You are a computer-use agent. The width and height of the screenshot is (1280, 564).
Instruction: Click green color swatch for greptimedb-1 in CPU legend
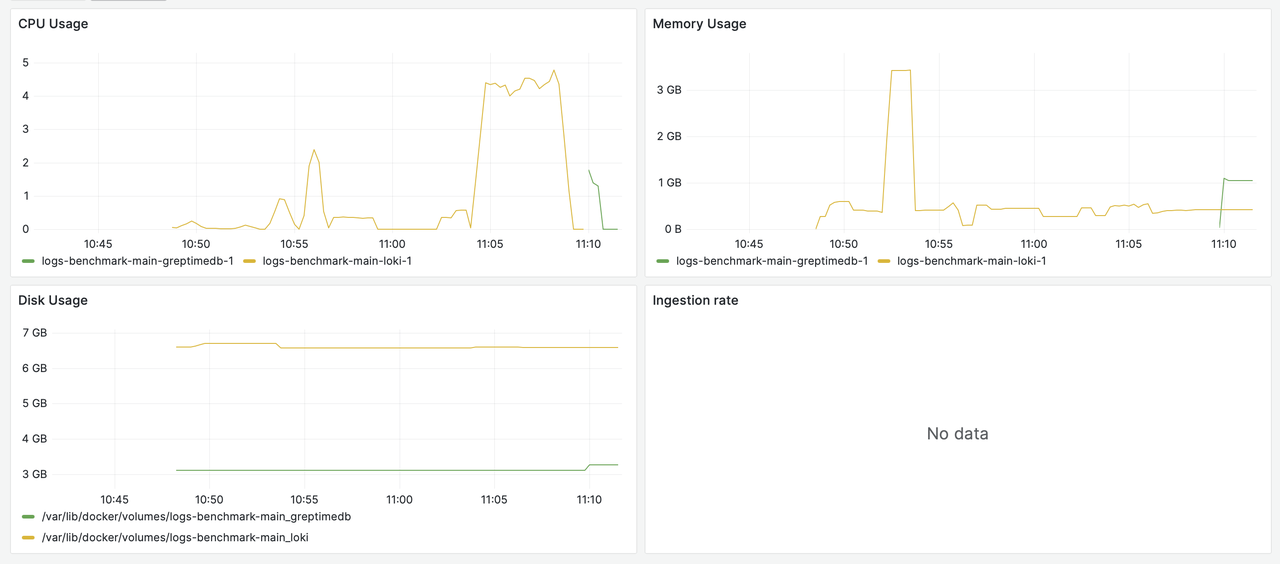(x=28, y=261)
